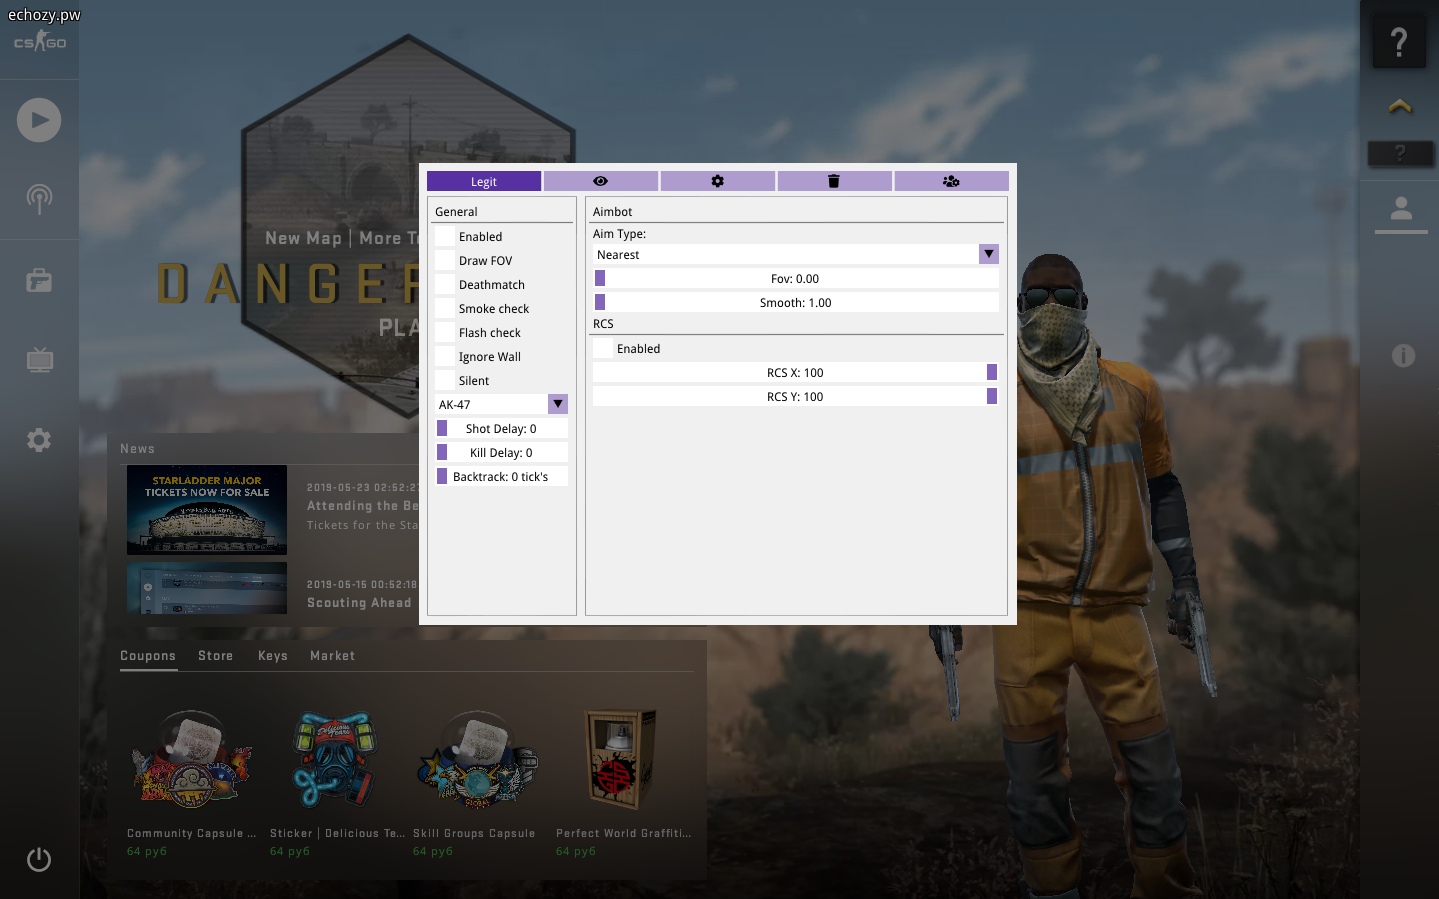Image resolution: width=1439 pixels, height=899 pixels.
Task: Open the Scouting Ahead news thumbnail
Action: (x=207, y=588)
